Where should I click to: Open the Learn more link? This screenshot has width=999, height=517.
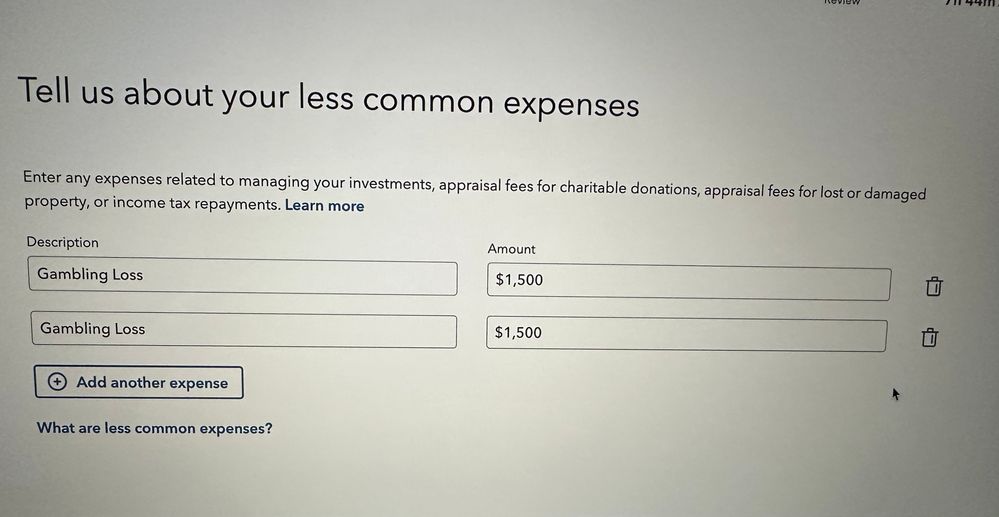(x=324, y=206)
